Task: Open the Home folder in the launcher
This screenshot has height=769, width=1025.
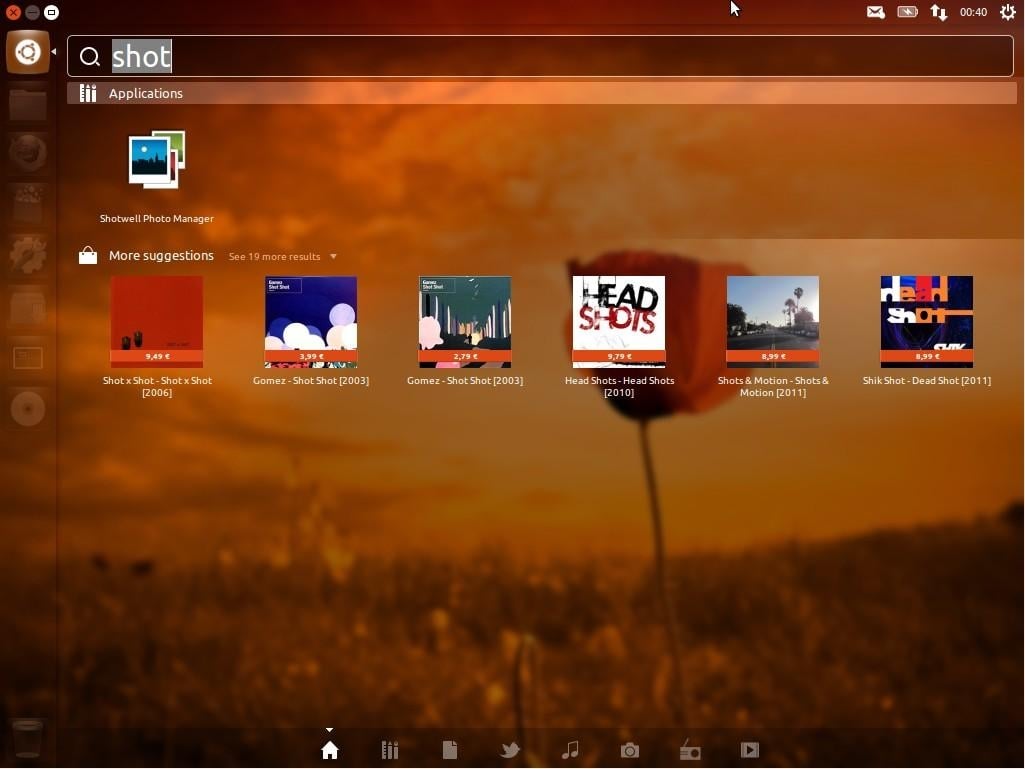Action: [27, 104]
